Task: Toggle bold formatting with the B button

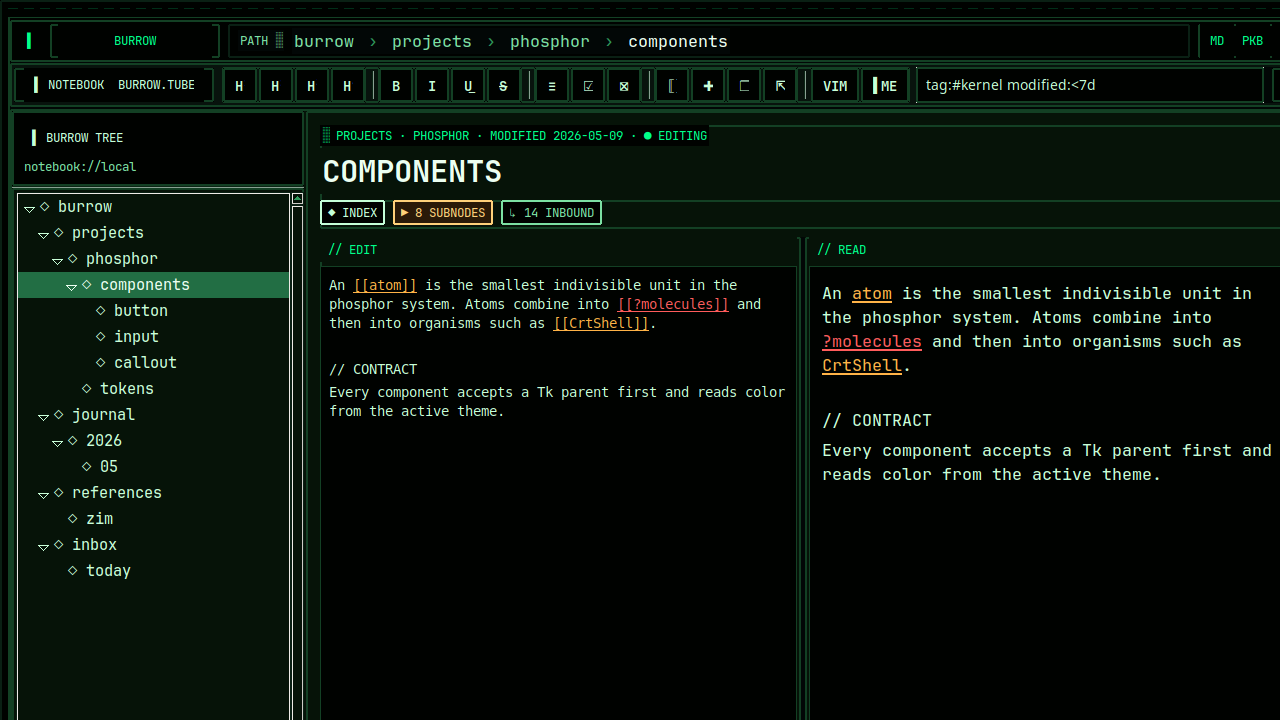Action: tap(396, 86)
